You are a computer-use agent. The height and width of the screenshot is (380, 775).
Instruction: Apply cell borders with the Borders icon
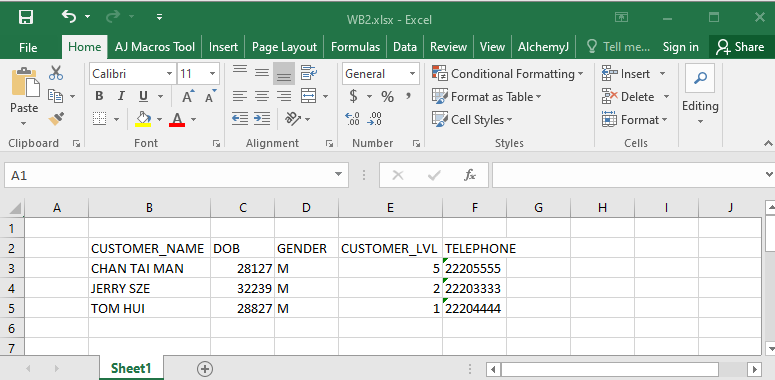(100, 119)
